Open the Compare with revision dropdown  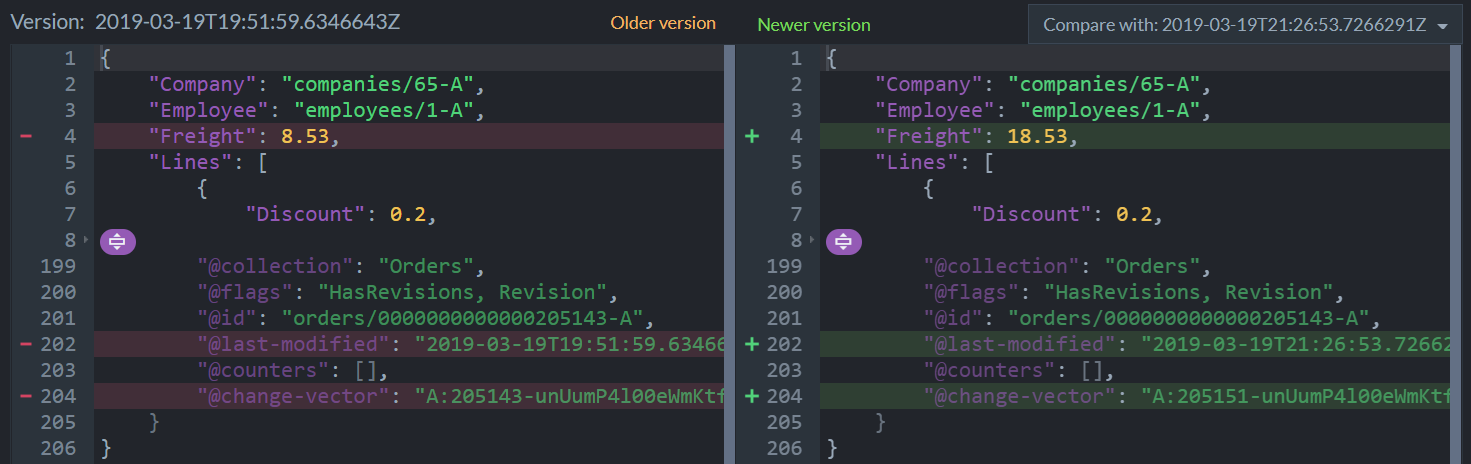tap(1245, 25)
